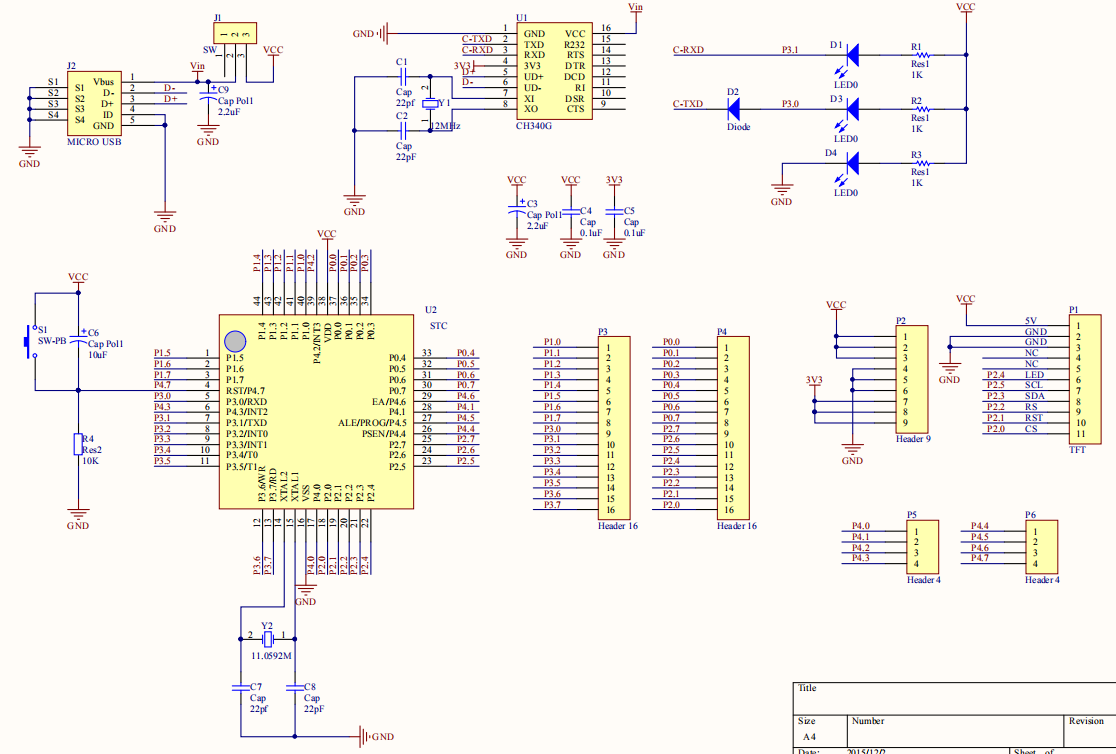Select the S1 SW-PB pushbutton symbol
Screen dimensions: 1116x754
click(x=31, y=341)
